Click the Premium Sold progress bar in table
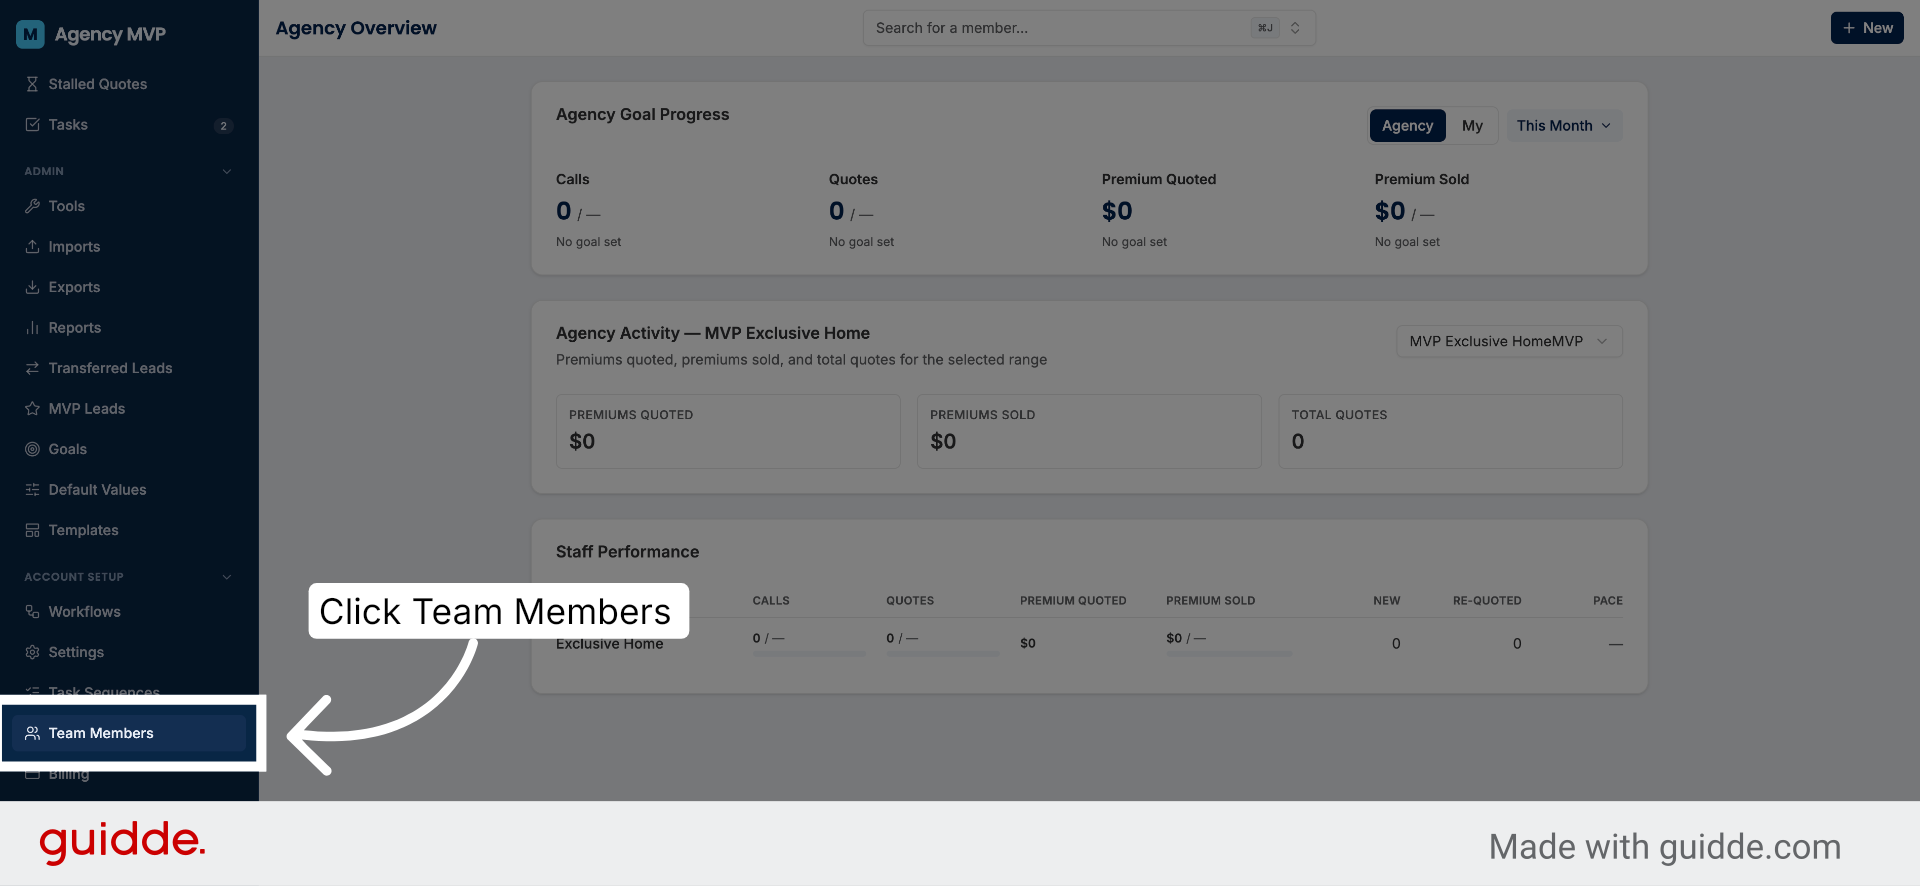The image size is (1920, 886). click(1229, 654)
